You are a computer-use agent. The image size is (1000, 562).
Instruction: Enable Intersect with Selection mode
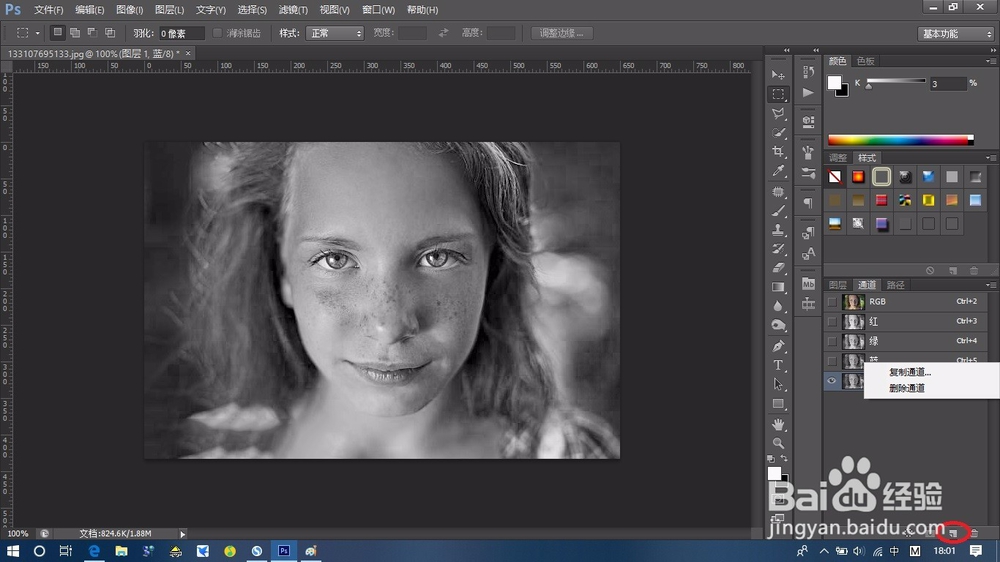(110, 33)
